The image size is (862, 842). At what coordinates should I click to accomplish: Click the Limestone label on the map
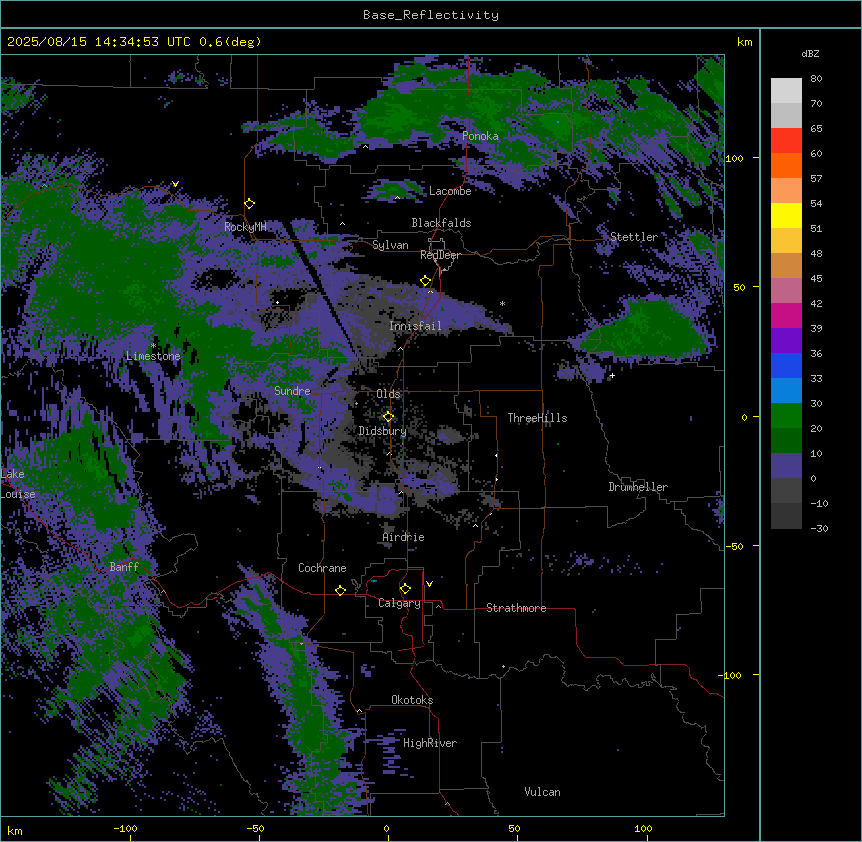[x=153, y=356]
